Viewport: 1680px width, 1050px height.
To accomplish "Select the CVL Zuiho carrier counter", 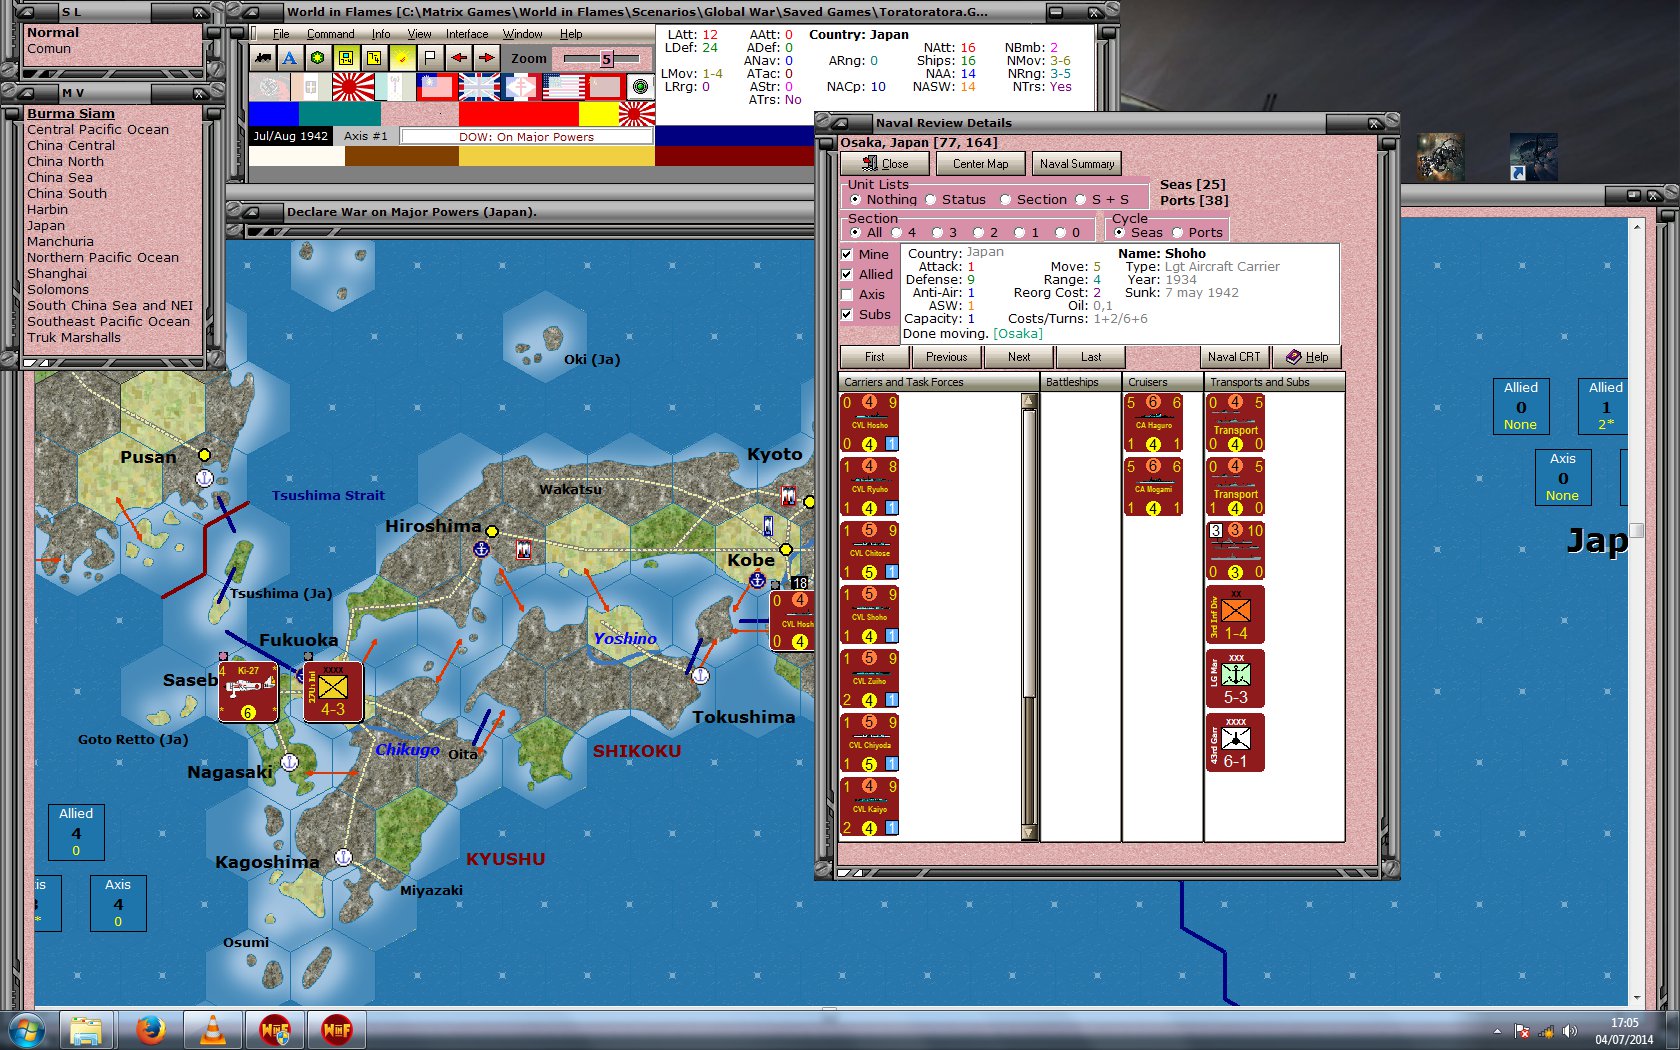I will [870, 679].
